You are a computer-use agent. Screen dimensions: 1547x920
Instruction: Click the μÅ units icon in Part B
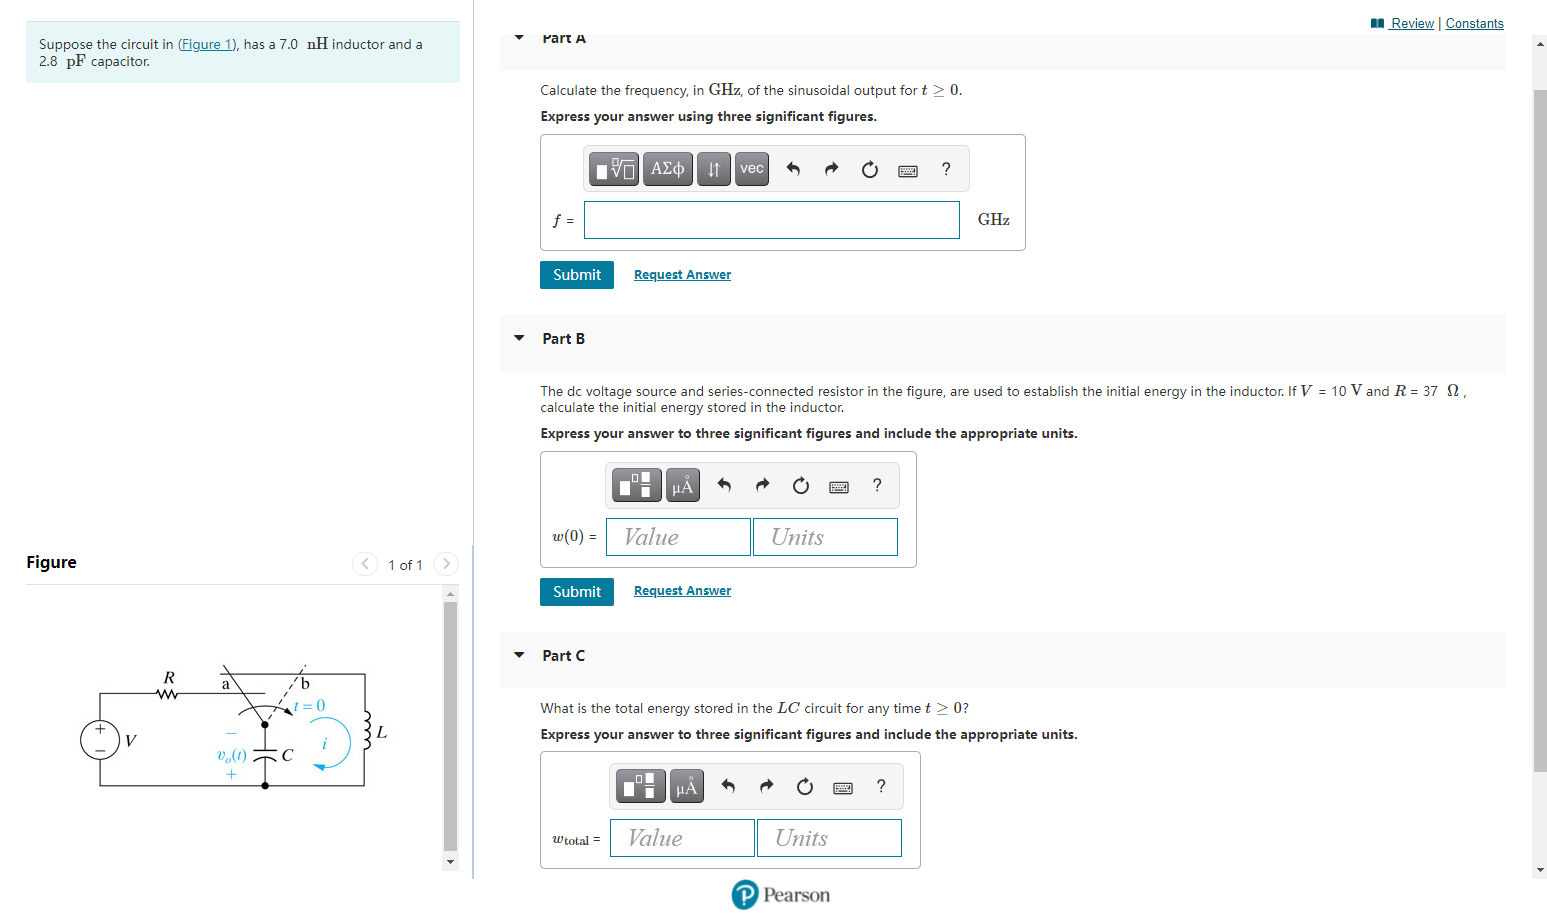pyautogui.click(x=683, y=485)
